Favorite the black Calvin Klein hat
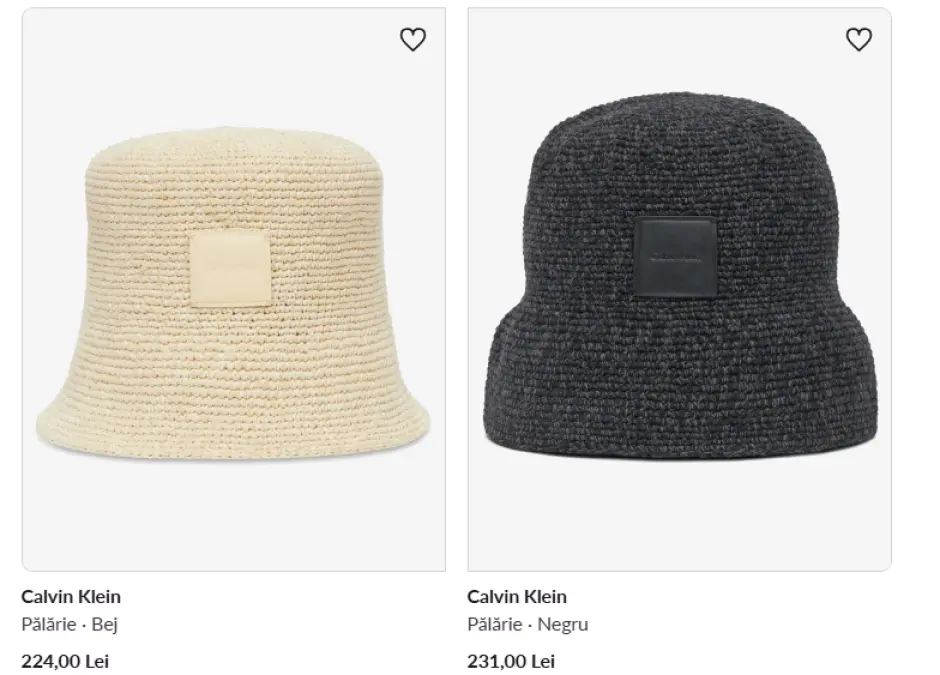Viewport: 940px width, 675px height. 859,40
